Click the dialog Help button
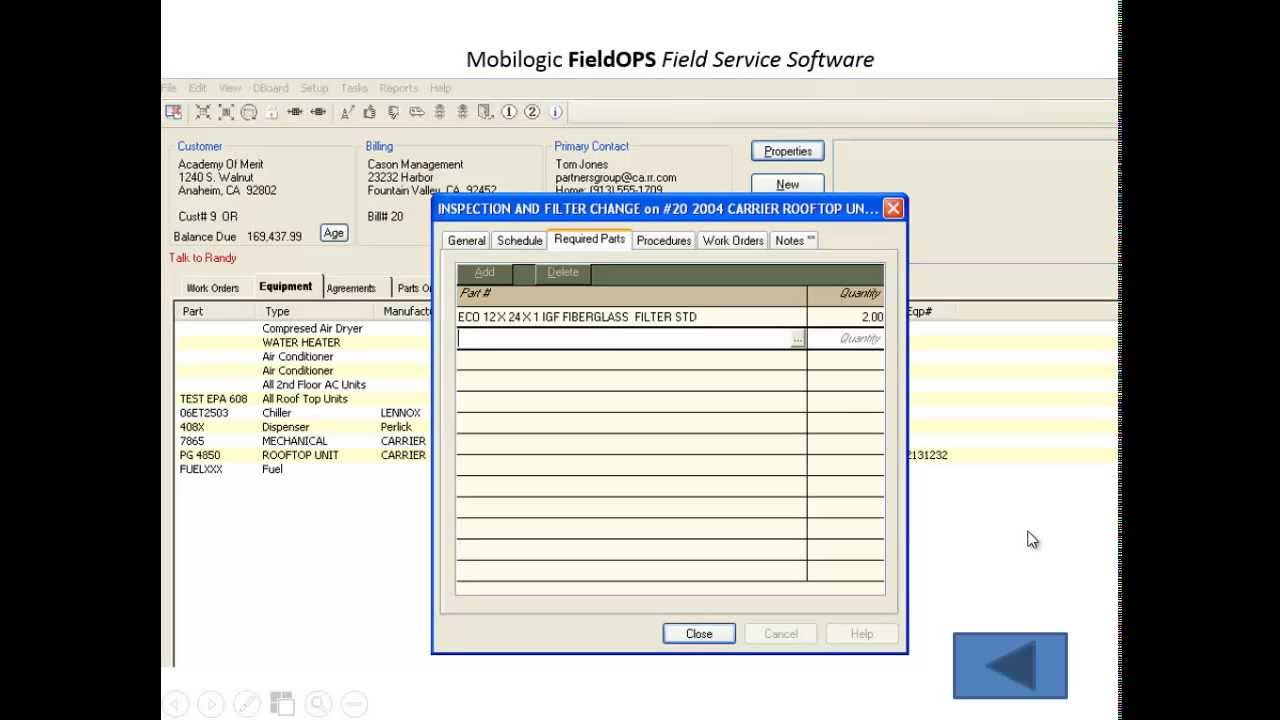The width and height of the screenshot is (1280, 720). click(x=862, y=634)
